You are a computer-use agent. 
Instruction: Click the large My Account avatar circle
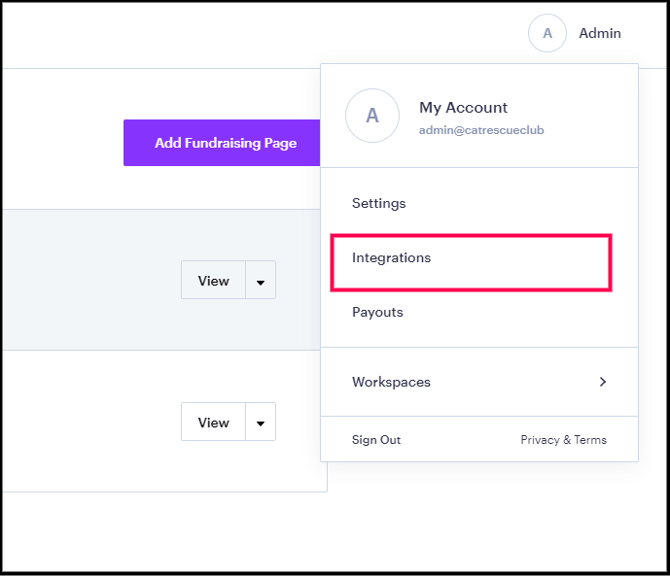(x=372, y=116)
